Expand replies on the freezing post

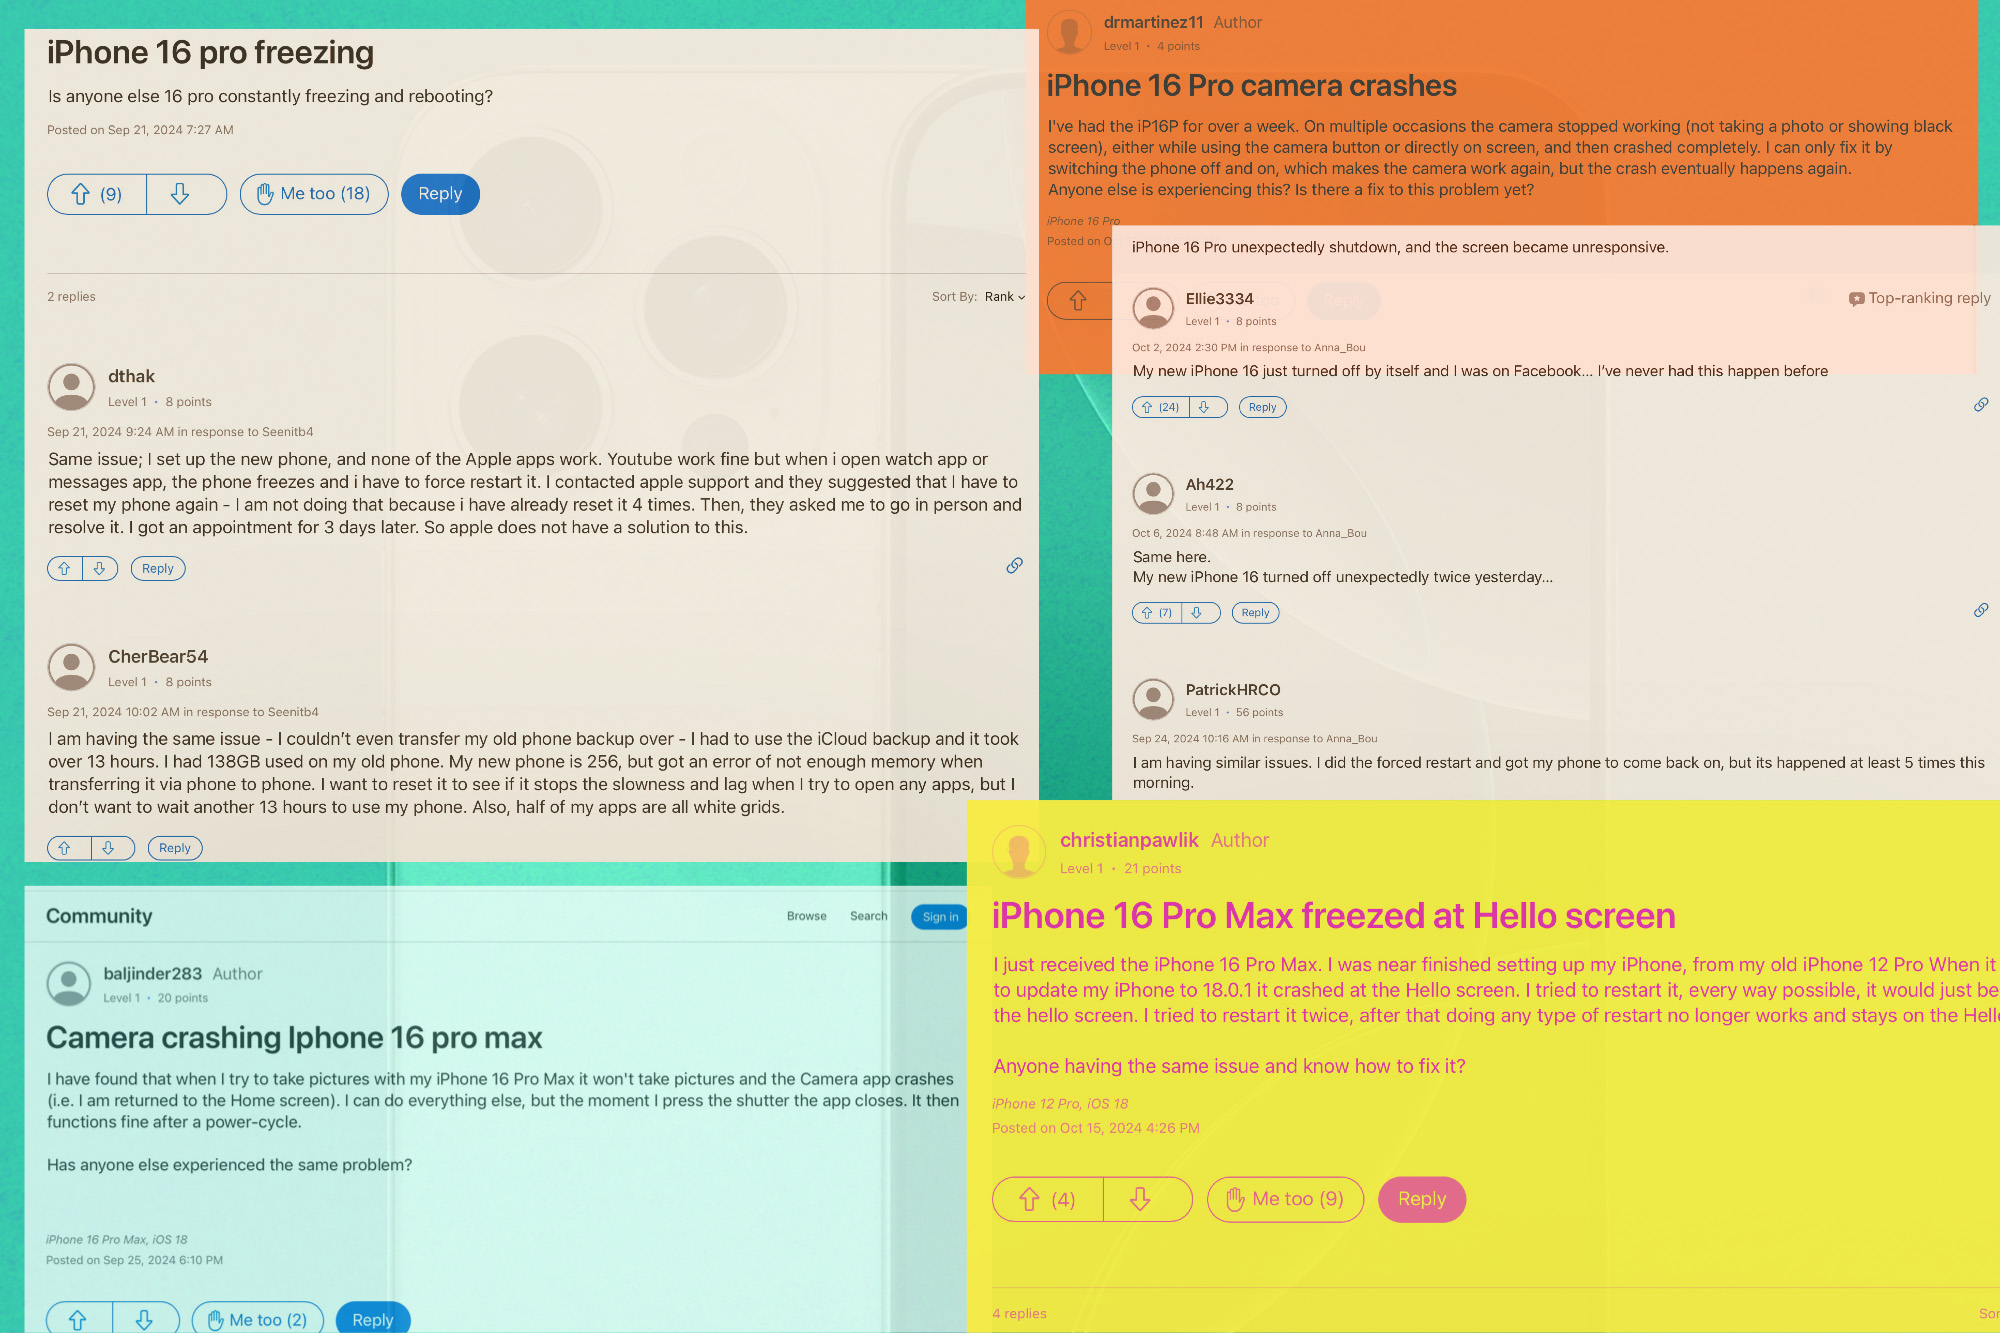pos(70,296)
